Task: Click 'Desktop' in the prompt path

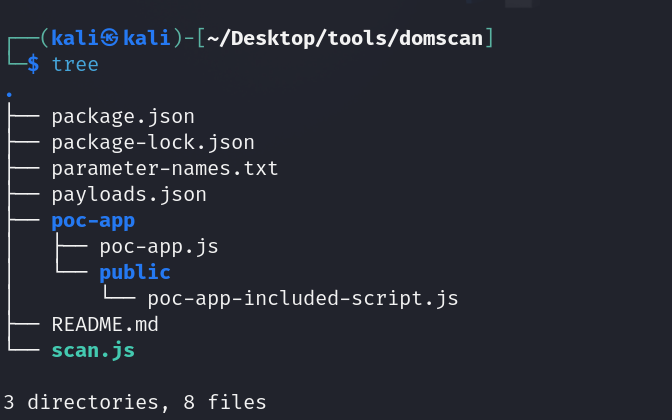Action: pos(268,39)
